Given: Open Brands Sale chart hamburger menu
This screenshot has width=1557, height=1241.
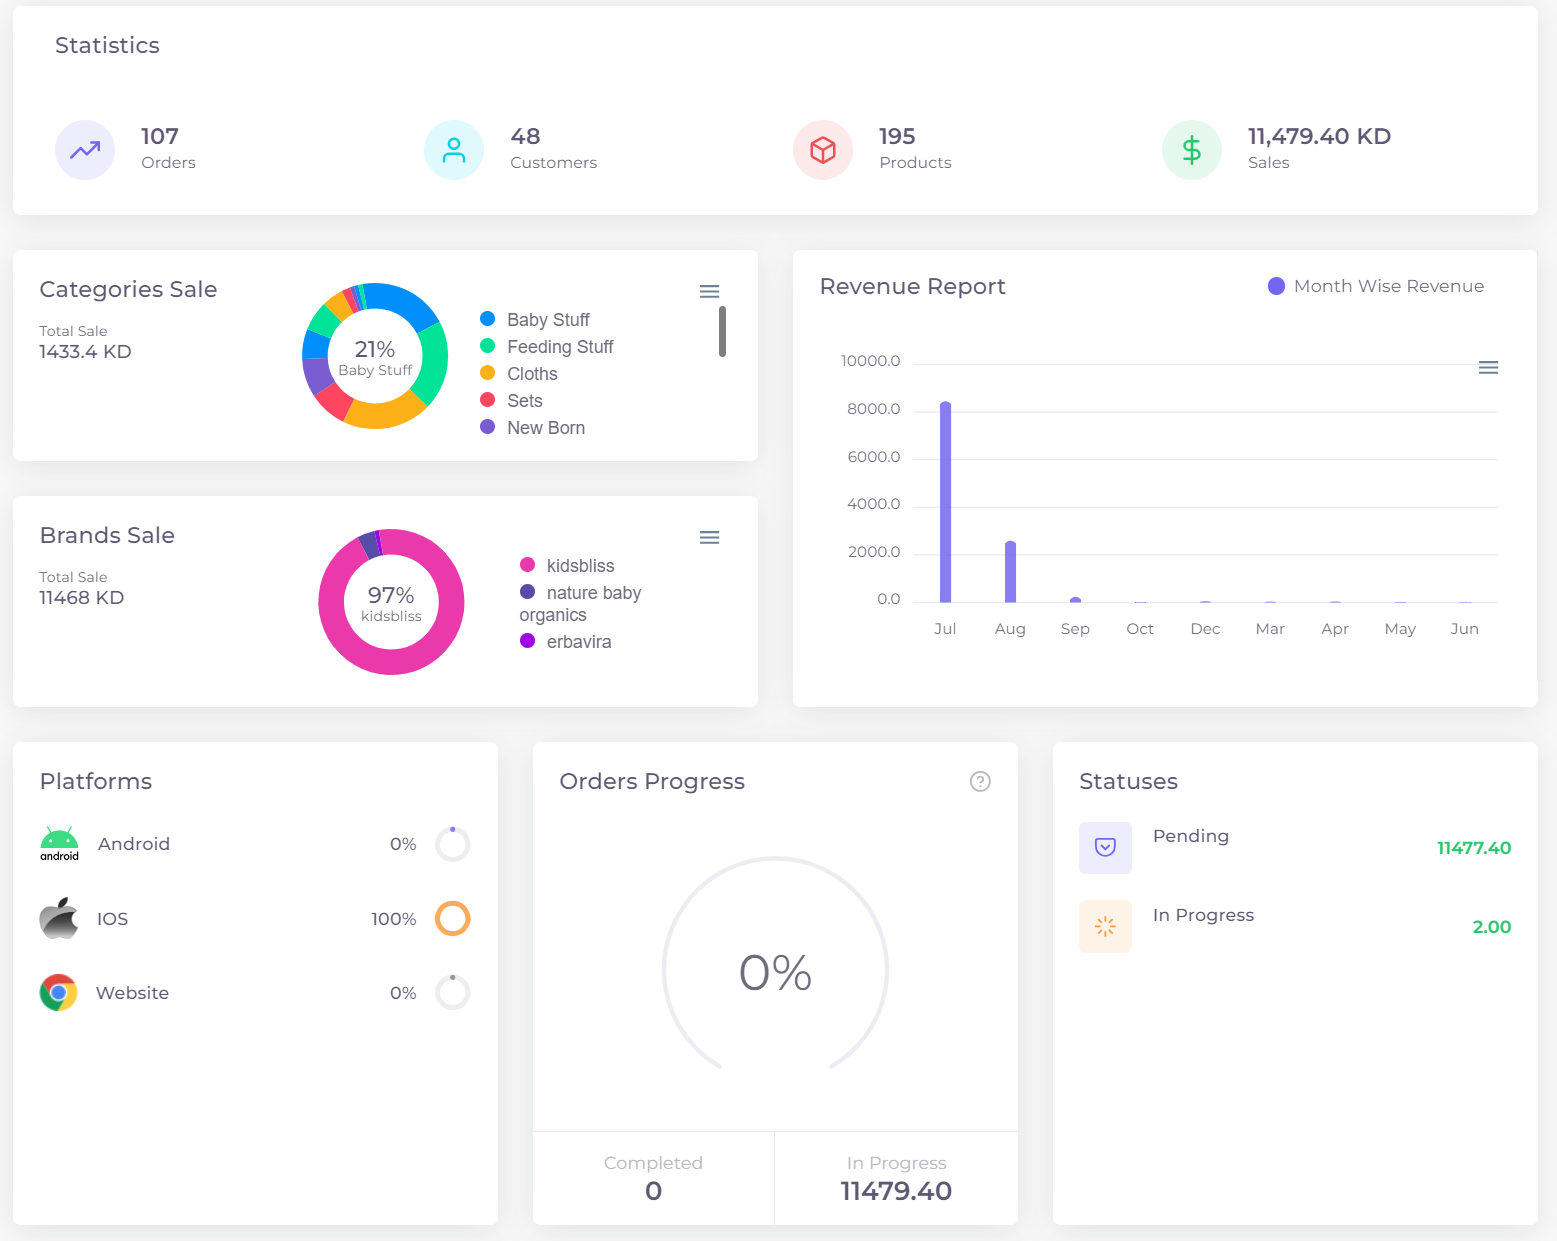Looking at the screenshot, I should pos(709,537).
